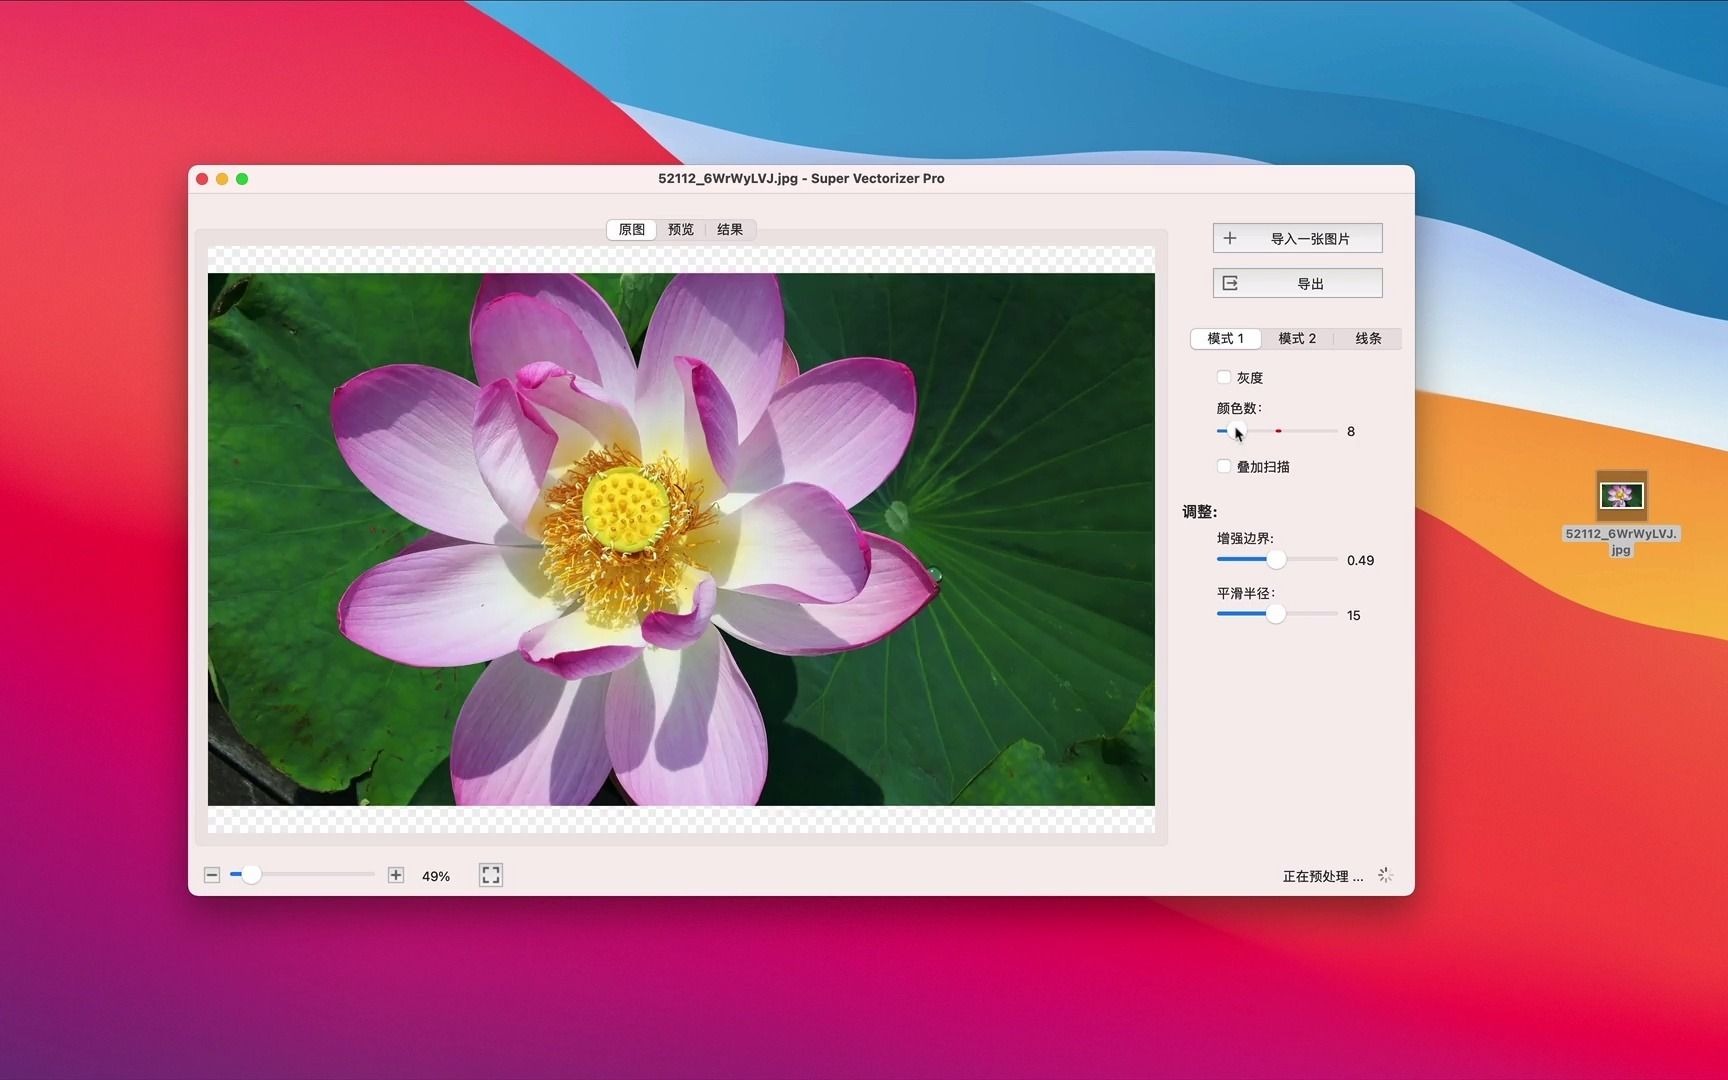The width and height of the screenshot is (1728, 1080).
Task: Click the zoom in plus icon
Action: pyautogui.click(x=396, y=875)
